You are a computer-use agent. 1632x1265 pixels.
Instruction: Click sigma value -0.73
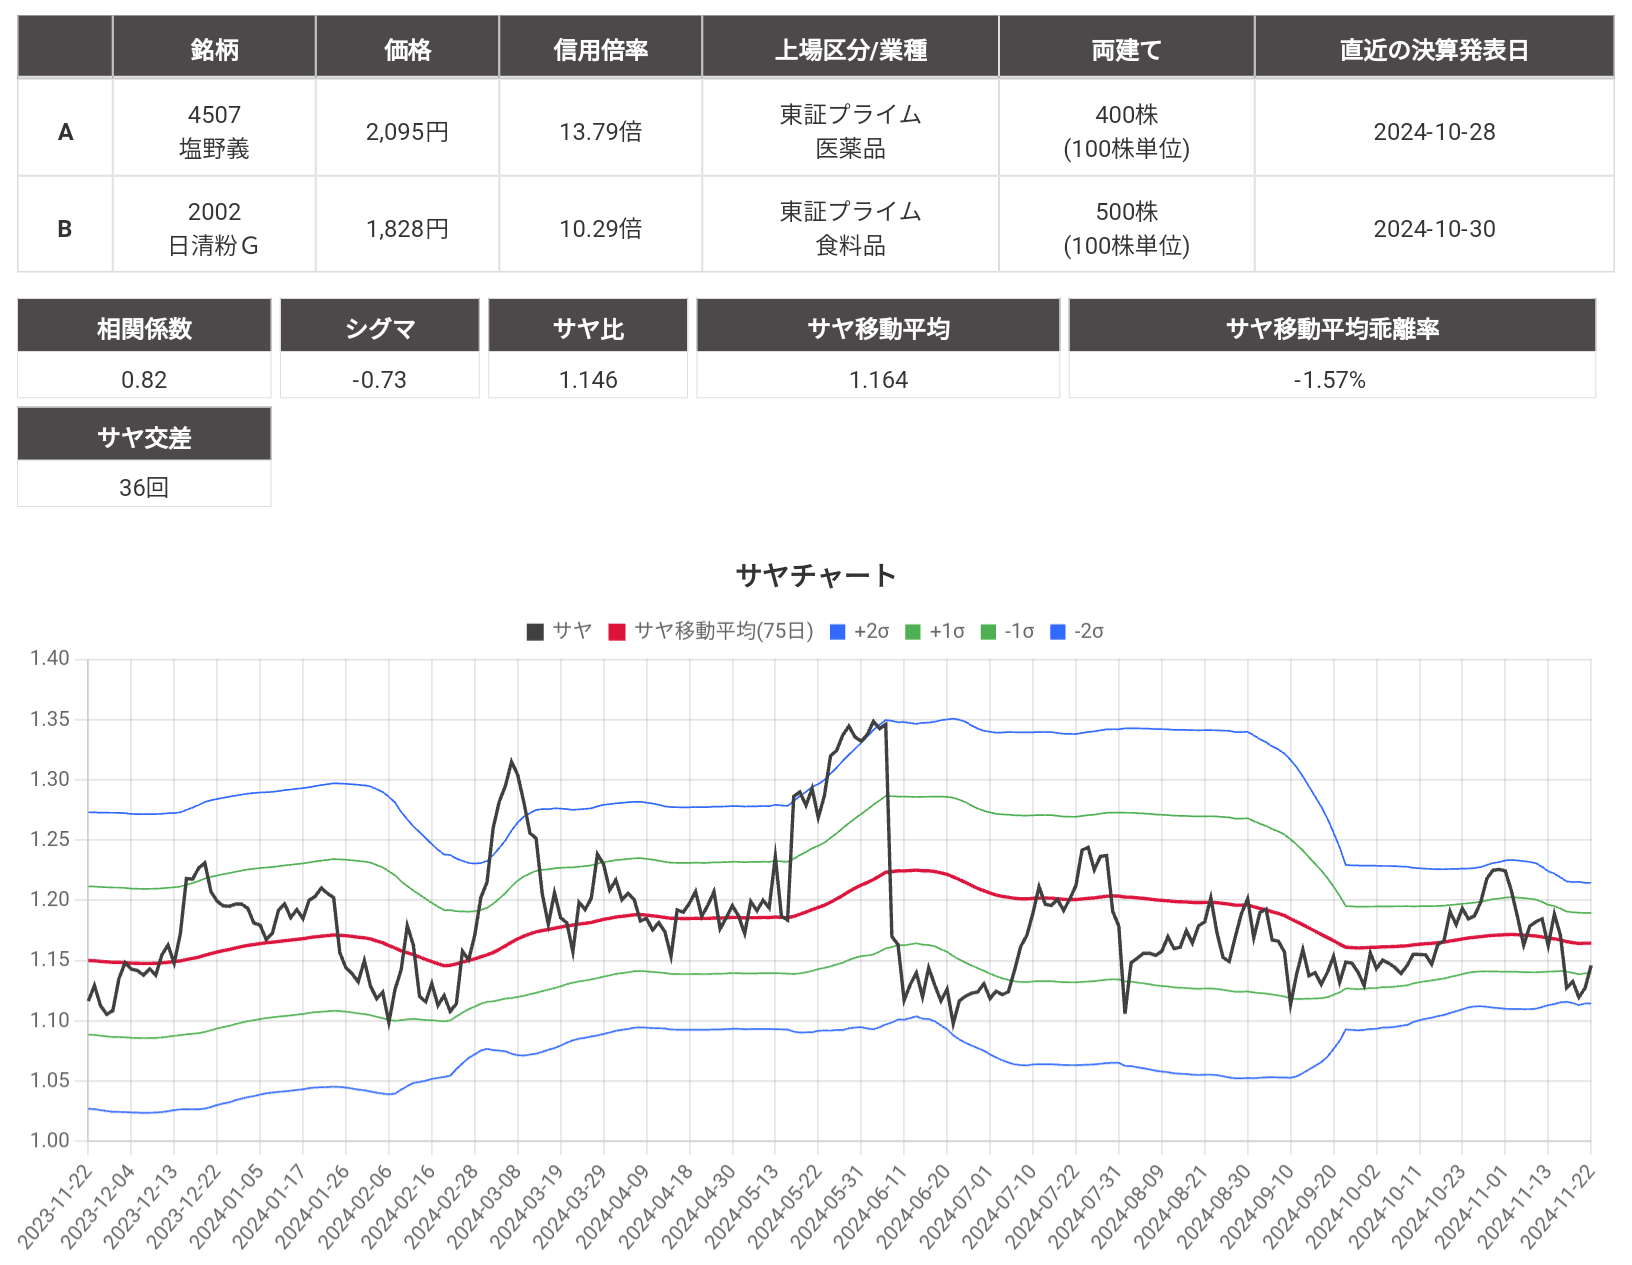(x=379, y=379)
